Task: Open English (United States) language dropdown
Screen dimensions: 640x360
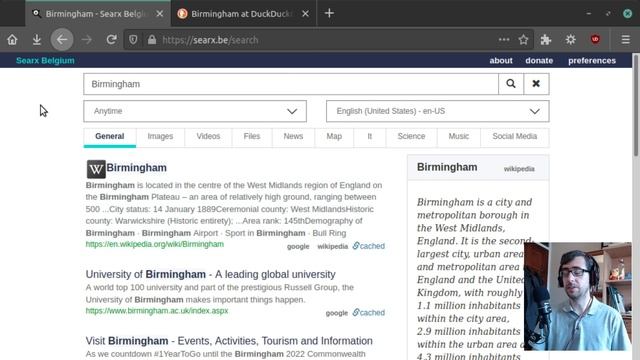Action: tap(438, 111)
